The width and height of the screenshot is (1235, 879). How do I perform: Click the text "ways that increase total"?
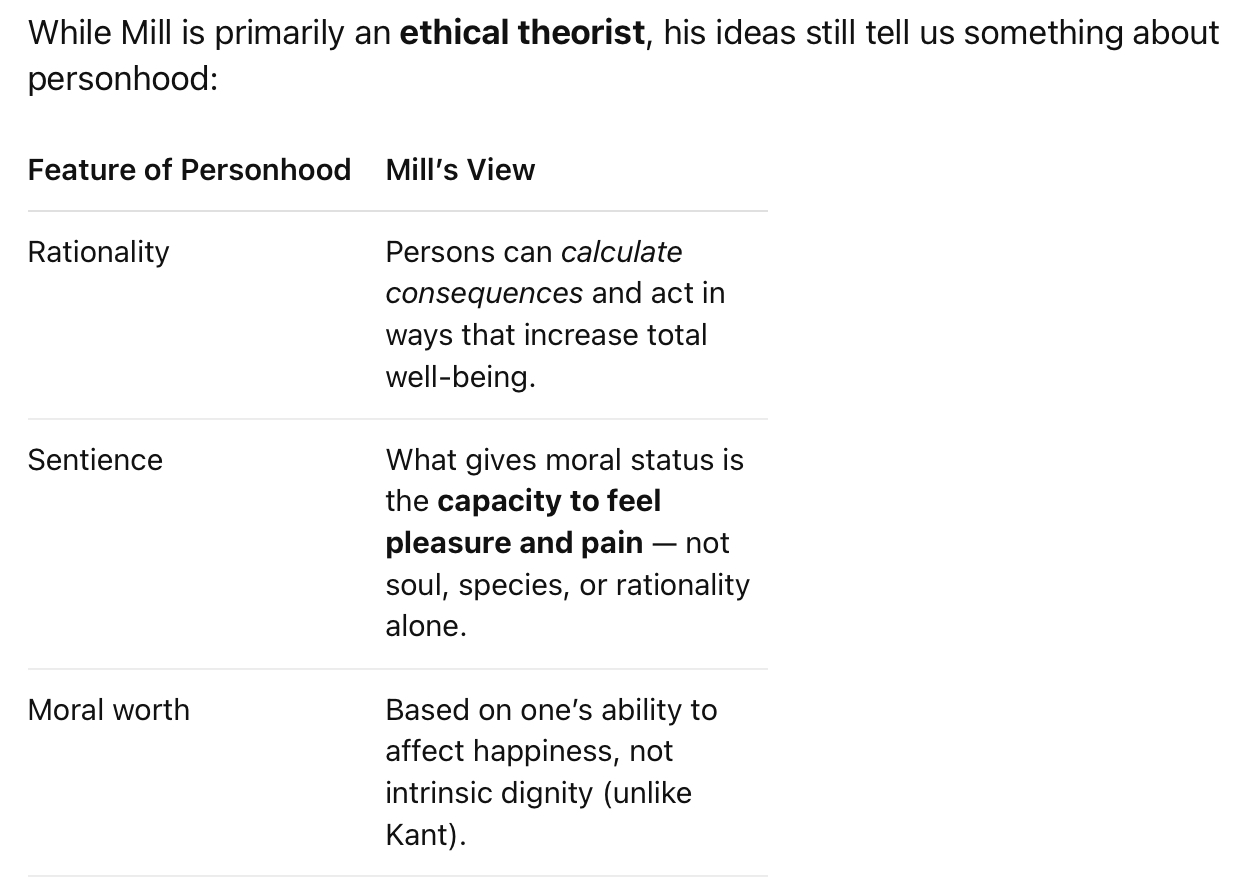pos(546,335)
